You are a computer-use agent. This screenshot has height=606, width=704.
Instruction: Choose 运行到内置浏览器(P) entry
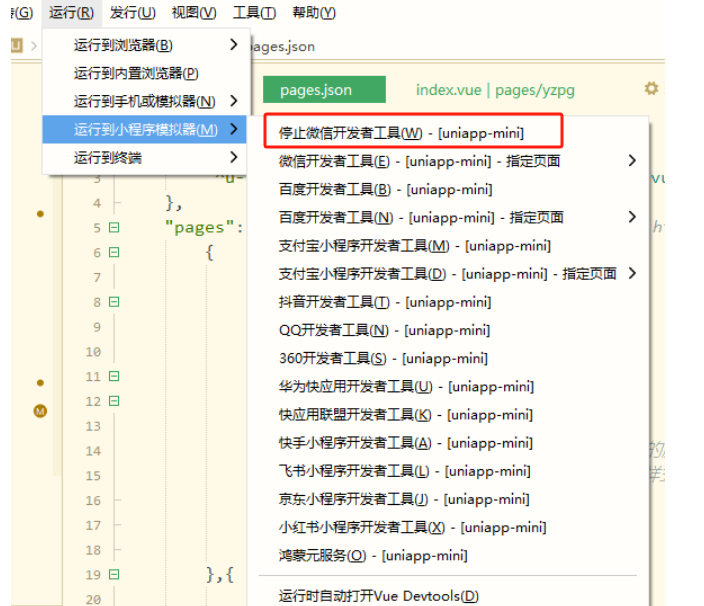(x=144, y=73)
